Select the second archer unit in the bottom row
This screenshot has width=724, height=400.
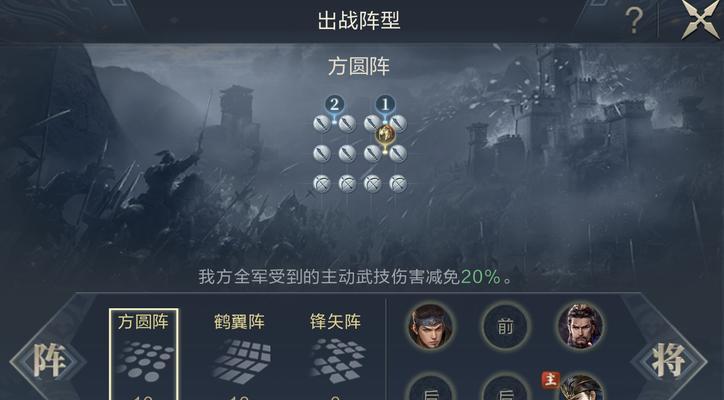(x=347, y=184)
